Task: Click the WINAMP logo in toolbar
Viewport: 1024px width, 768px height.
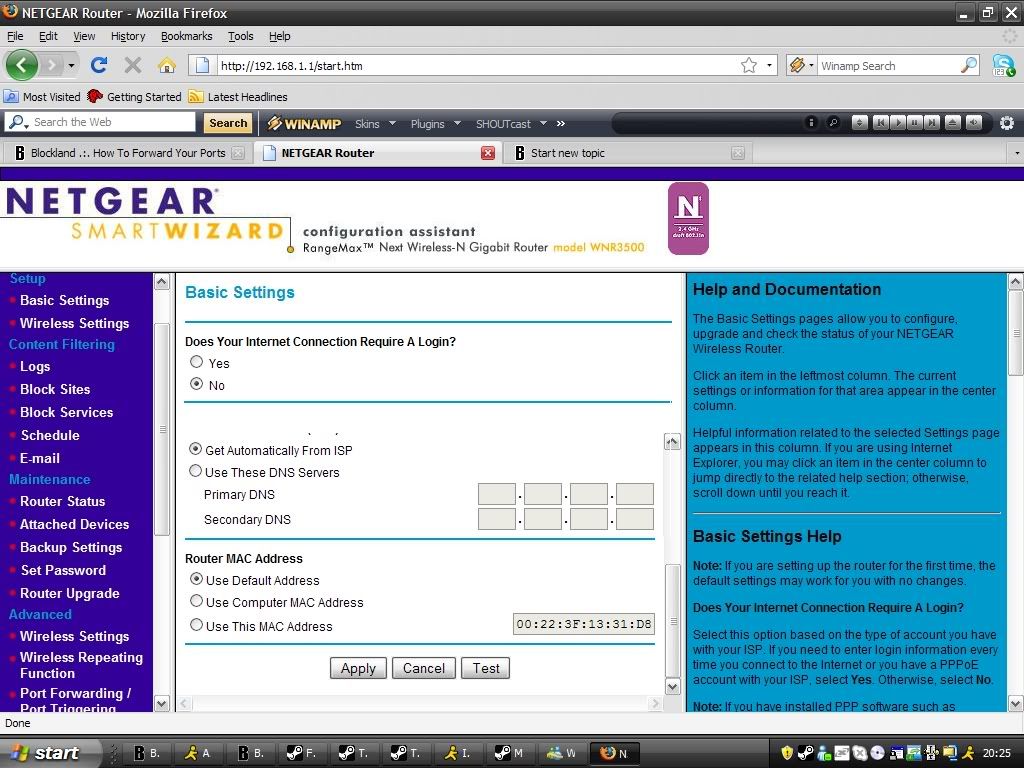Action: pyautogui.click(x=304, y=123)
